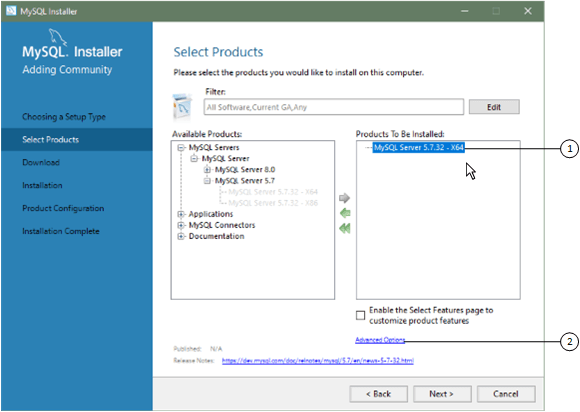The height and width of the screenshot is (412, 580).
Task: Collapse the MySQL Server 5.7 node
Action: coord(207,181)
